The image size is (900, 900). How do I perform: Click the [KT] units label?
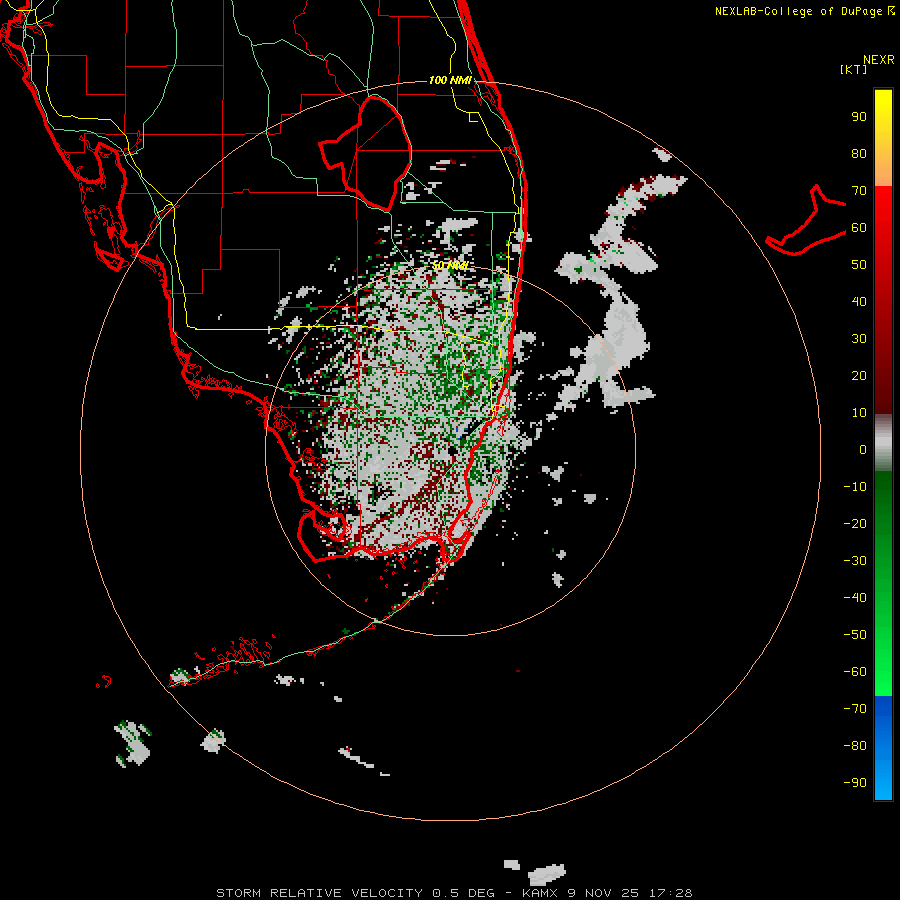[853, 69]
